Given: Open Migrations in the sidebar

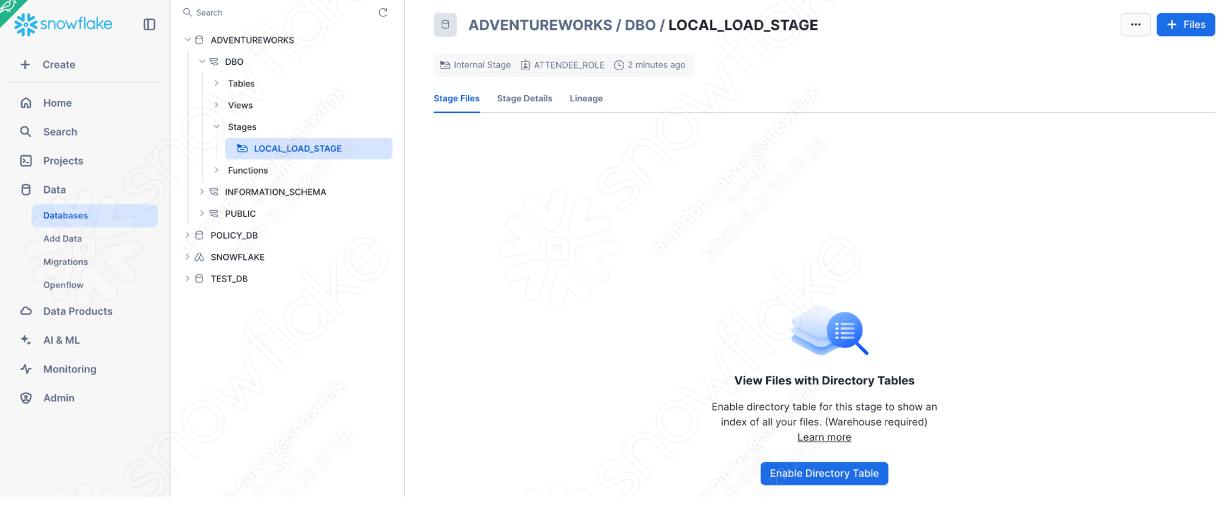Looking at the screenshot, I should pos(65,262).
